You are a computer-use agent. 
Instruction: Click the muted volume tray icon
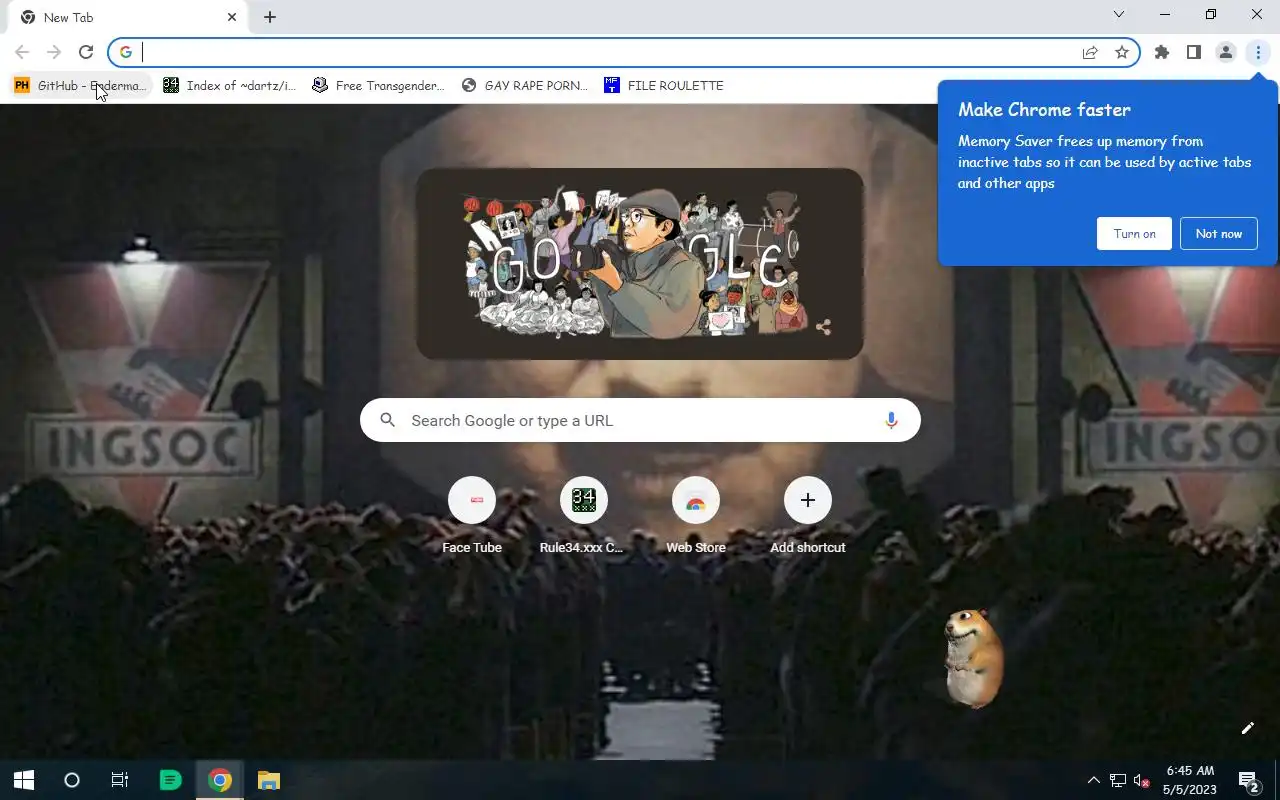[1141, 780]
